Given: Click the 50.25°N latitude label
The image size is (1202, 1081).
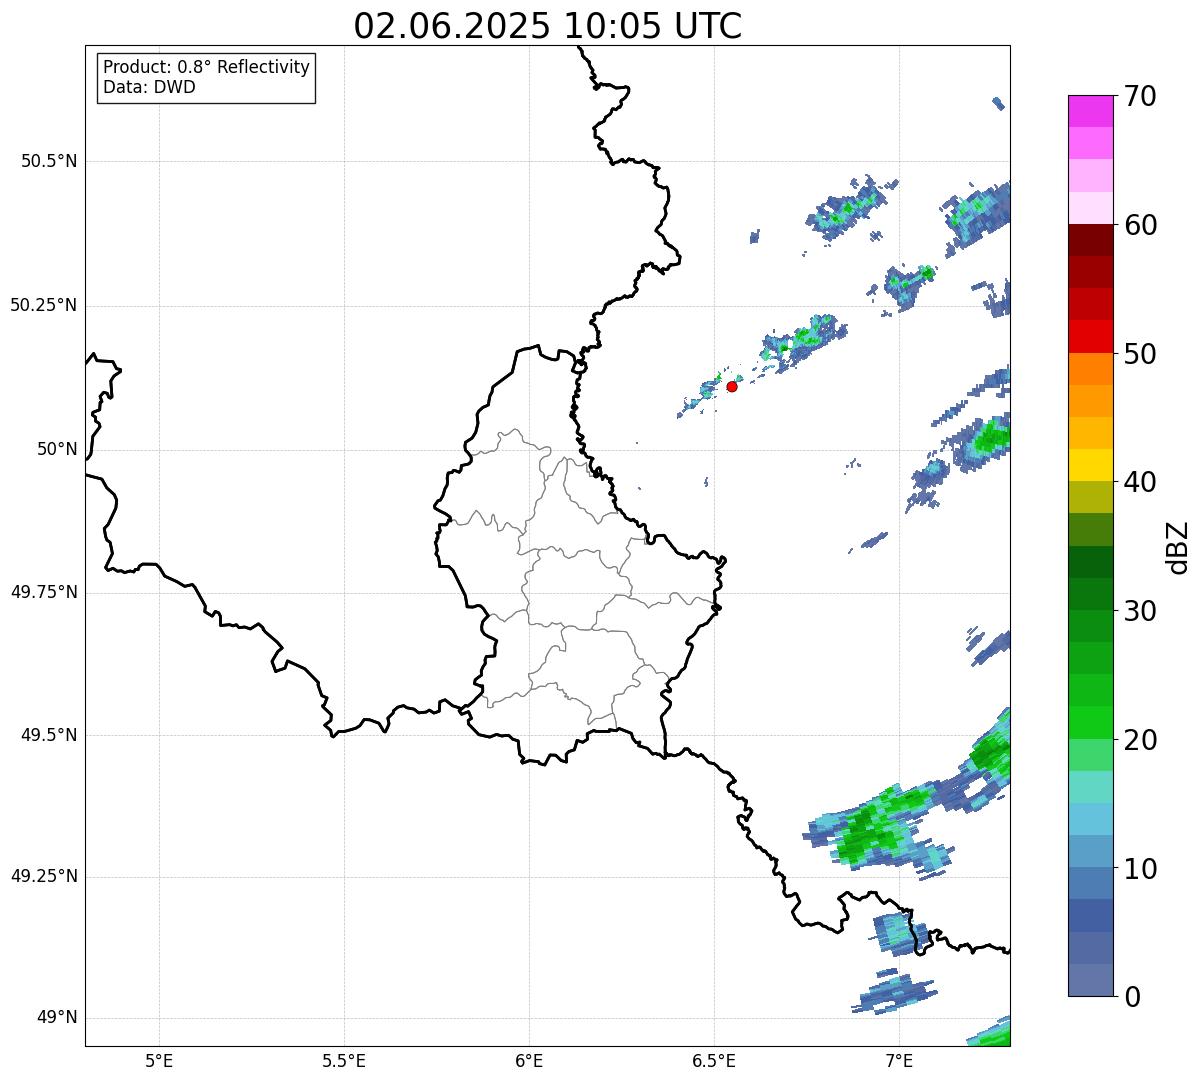Looking at the screenshot, I should [44, 305].
